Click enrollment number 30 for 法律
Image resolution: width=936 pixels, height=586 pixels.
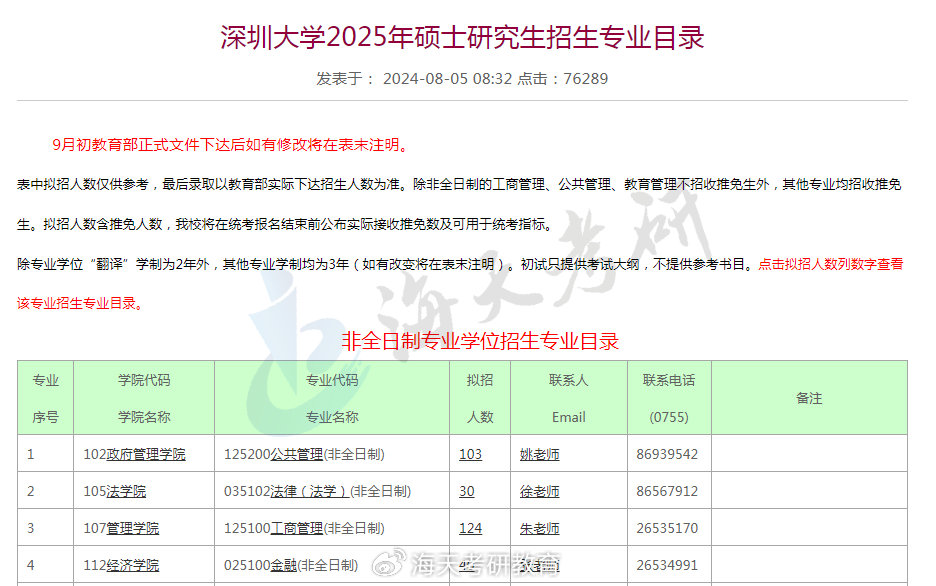click(467, 491)
